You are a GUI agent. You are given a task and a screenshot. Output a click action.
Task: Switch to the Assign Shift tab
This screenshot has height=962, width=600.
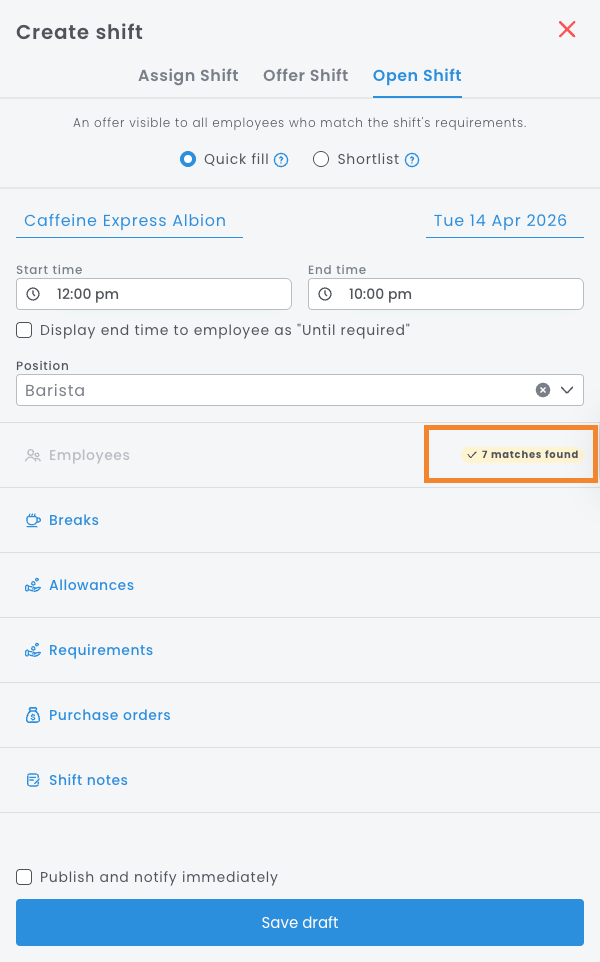pyautogui.click(x=188, y=76)
